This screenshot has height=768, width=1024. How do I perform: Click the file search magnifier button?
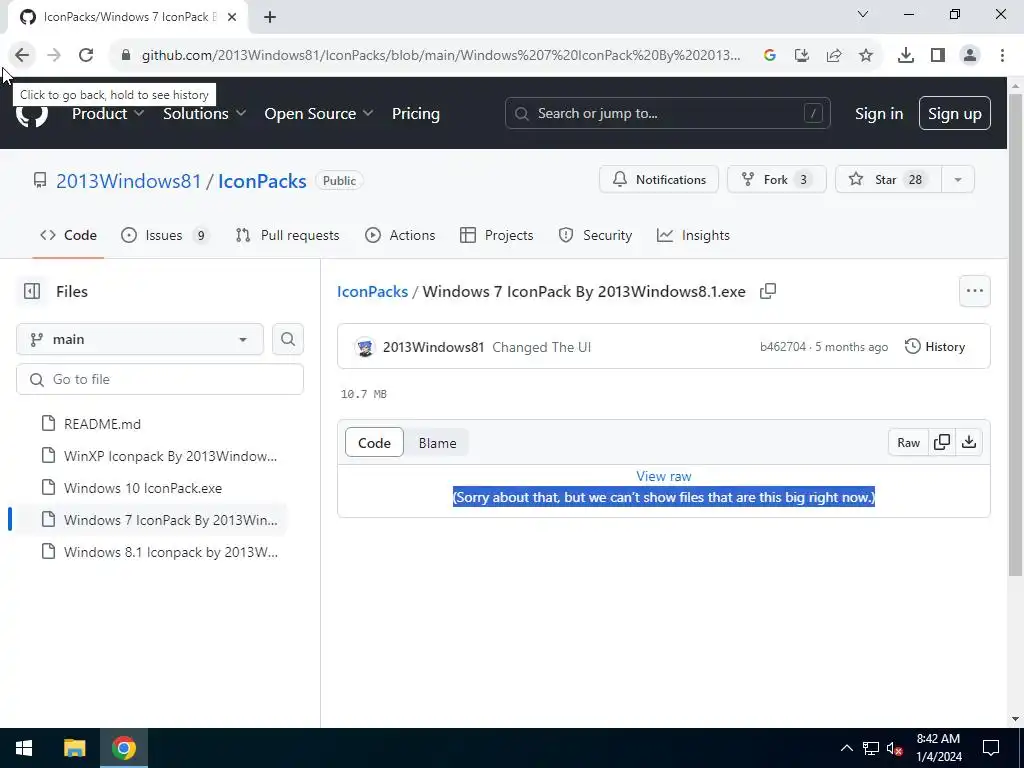[288, 340]
